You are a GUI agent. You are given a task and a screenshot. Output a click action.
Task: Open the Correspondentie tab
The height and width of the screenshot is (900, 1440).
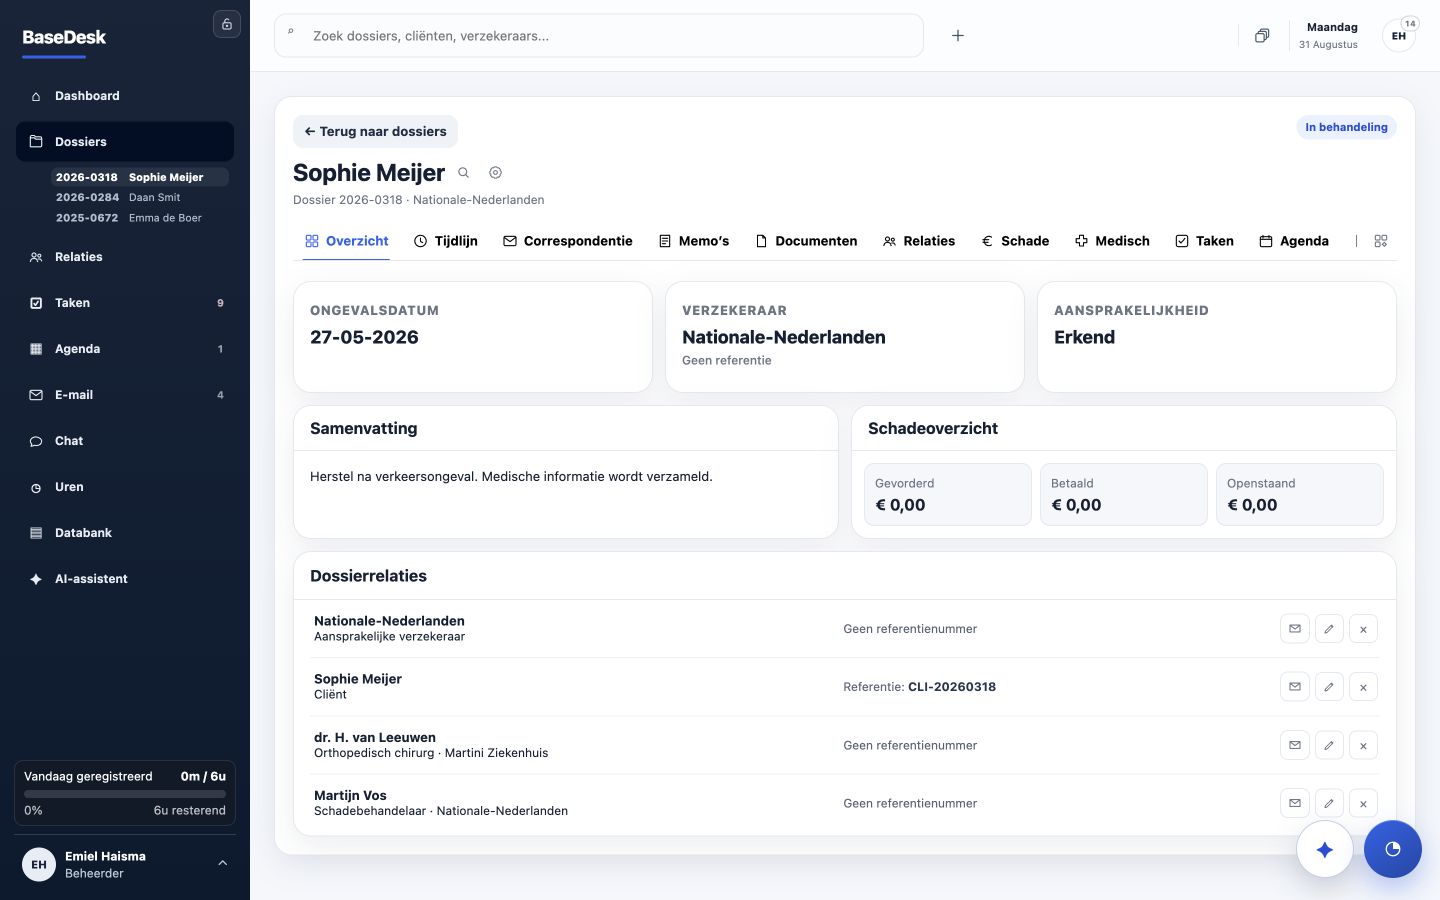(x=568, y=241)
